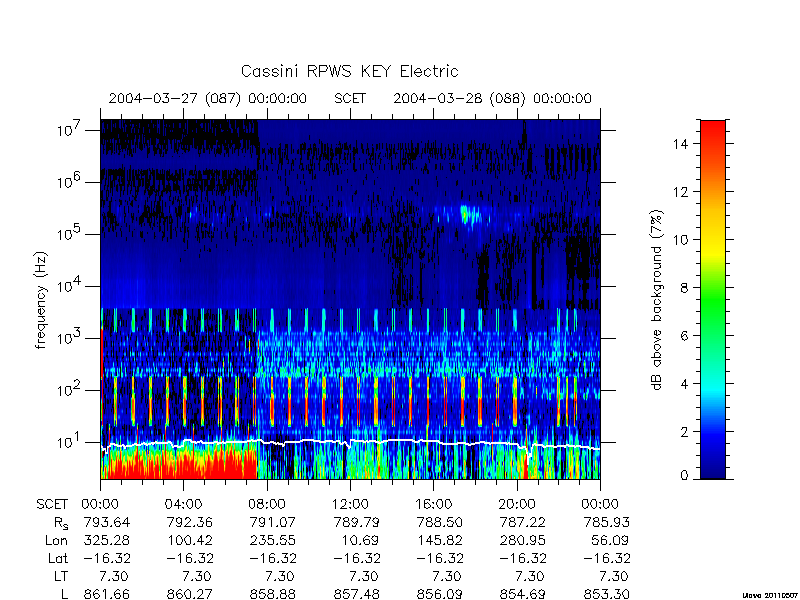This screenshot has width=800, height=600.
Task: Select the Lon value 100.42
Action: (190, 540)
